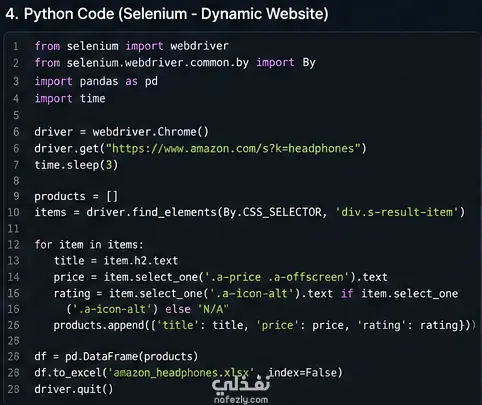
Task: Click the heading "4. Python Code (Selenium - Dynamic Website)"
Action: point(167,14)
